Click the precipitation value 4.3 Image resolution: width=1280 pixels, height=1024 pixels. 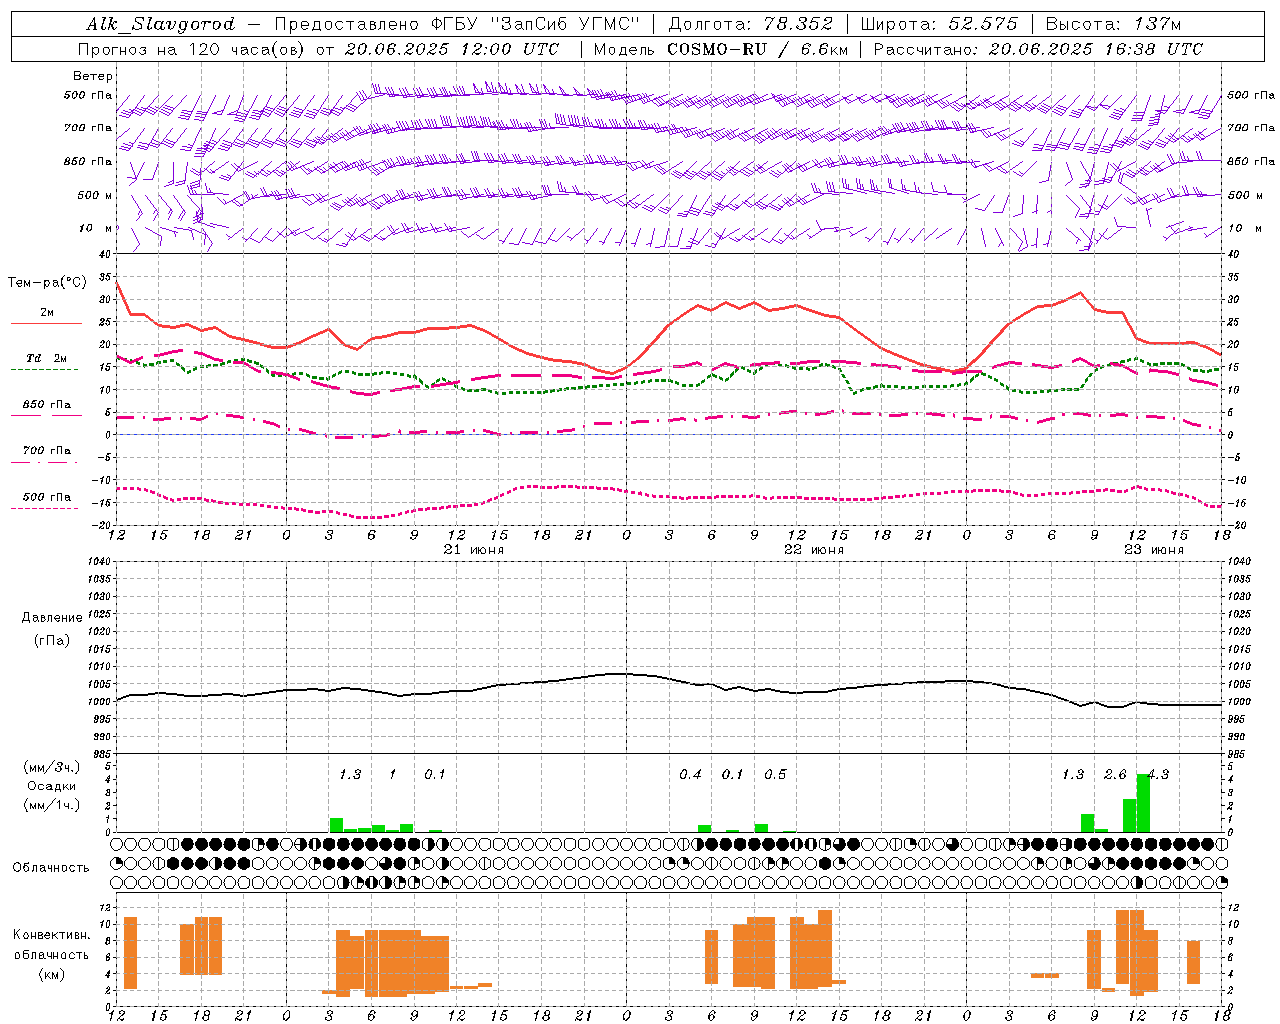tap(1158, 775)
